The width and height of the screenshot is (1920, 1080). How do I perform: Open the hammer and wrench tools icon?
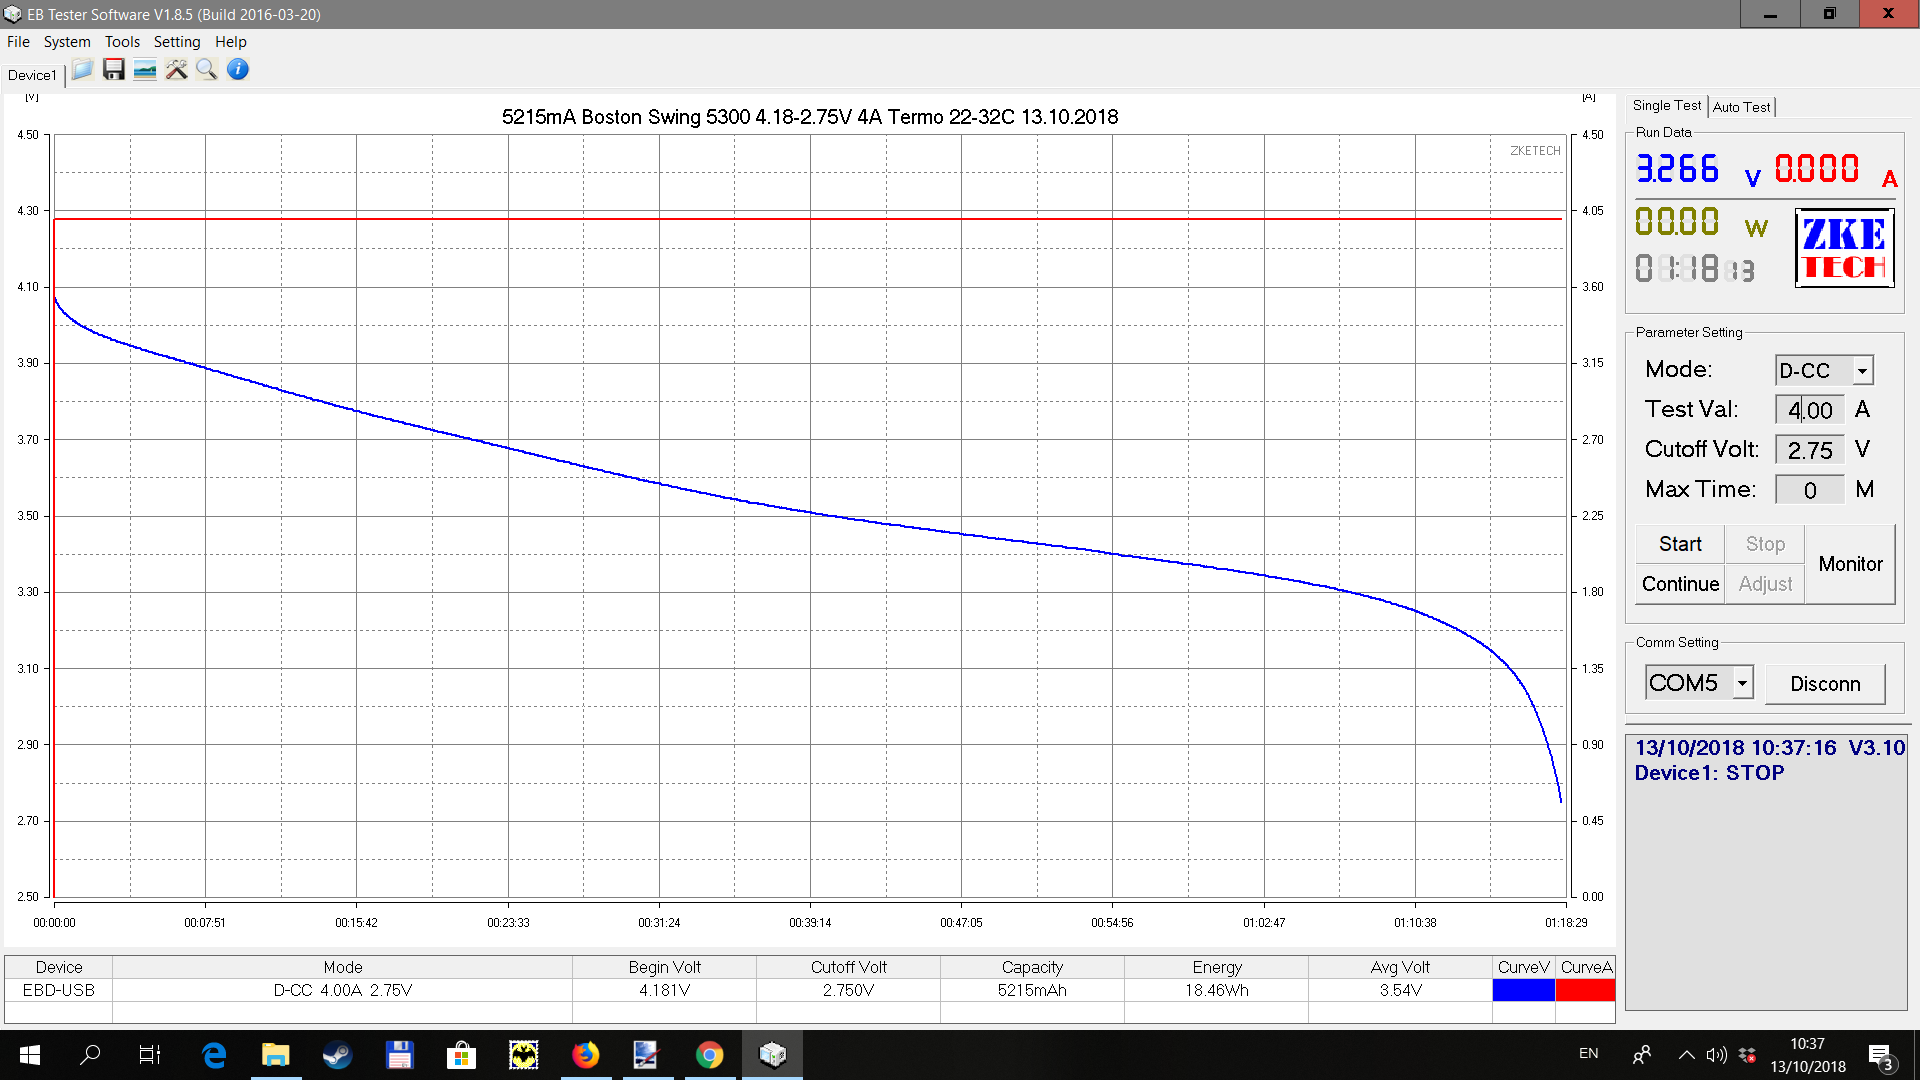pos(176,69)
